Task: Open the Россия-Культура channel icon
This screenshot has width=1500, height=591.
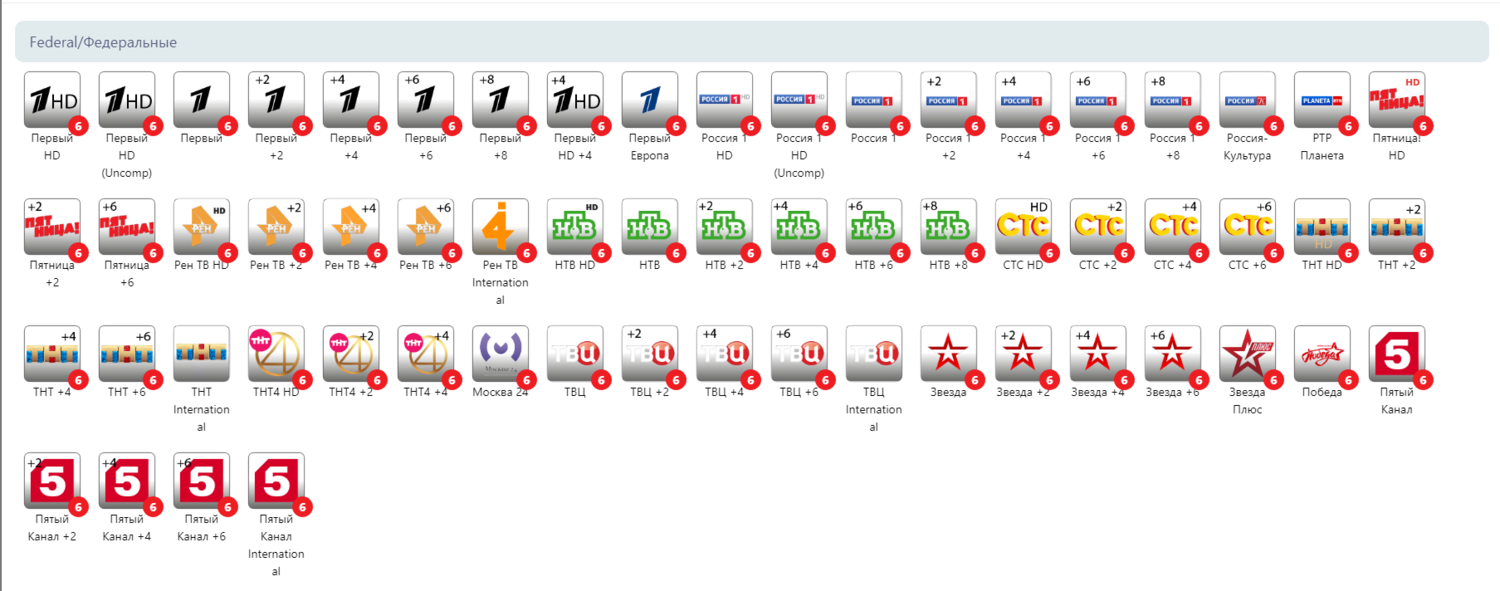Action: [1248, 100]
